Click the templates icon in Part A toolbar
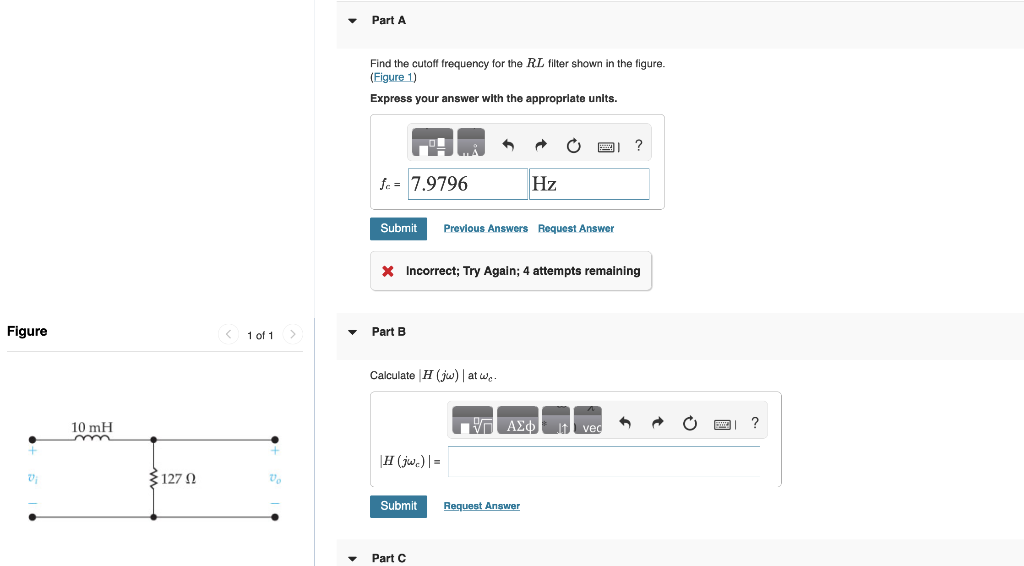The height and width of the screenshot is (566, 1024). (432, 142)
